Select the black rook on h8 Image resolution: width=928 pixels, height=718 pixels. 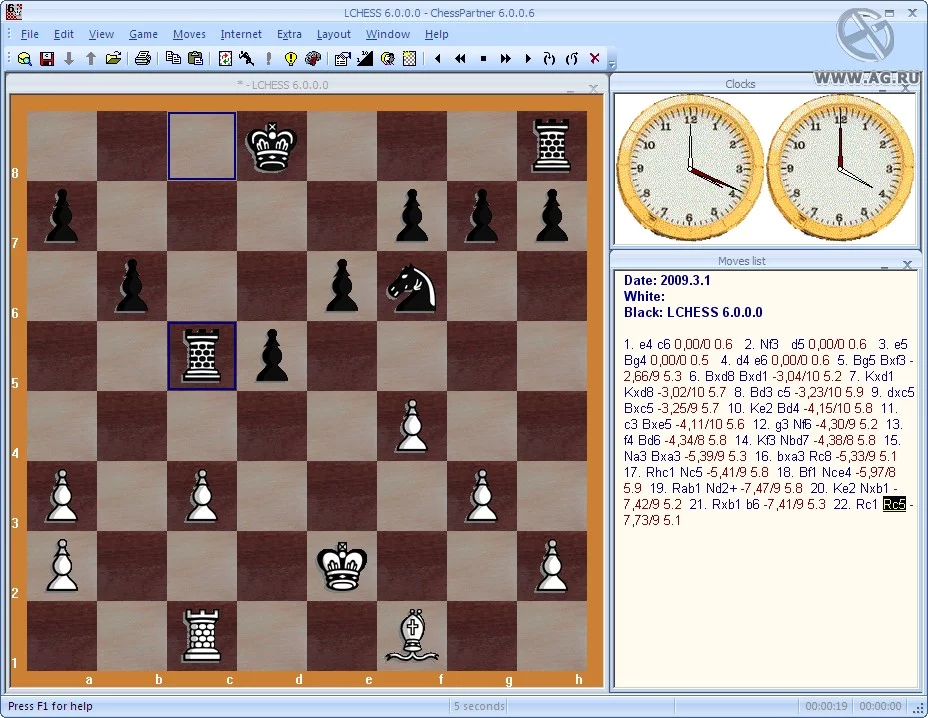tap(551, 146)
